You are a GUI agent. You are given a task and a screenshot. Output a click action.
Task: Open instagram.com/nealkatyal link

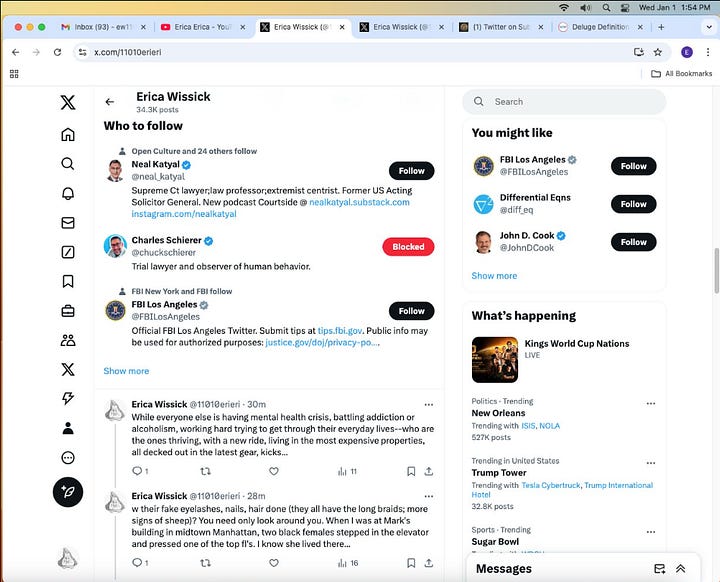tap(184, 214)
